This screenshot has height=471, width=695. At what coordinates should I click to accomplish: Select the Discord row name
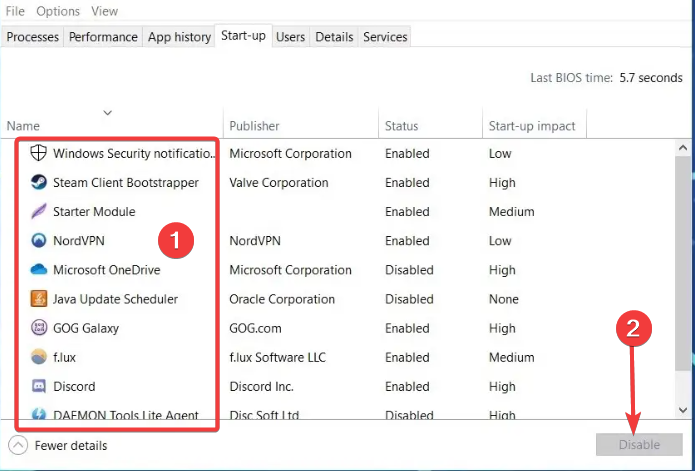74,386
